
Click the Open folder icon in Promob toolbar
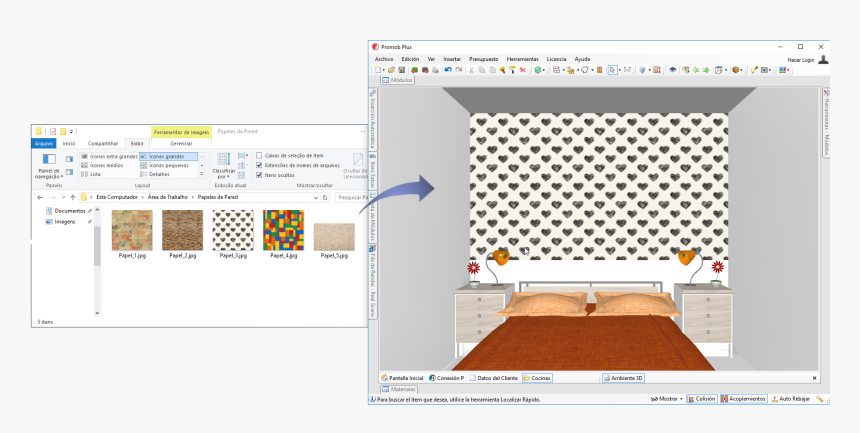391,70
